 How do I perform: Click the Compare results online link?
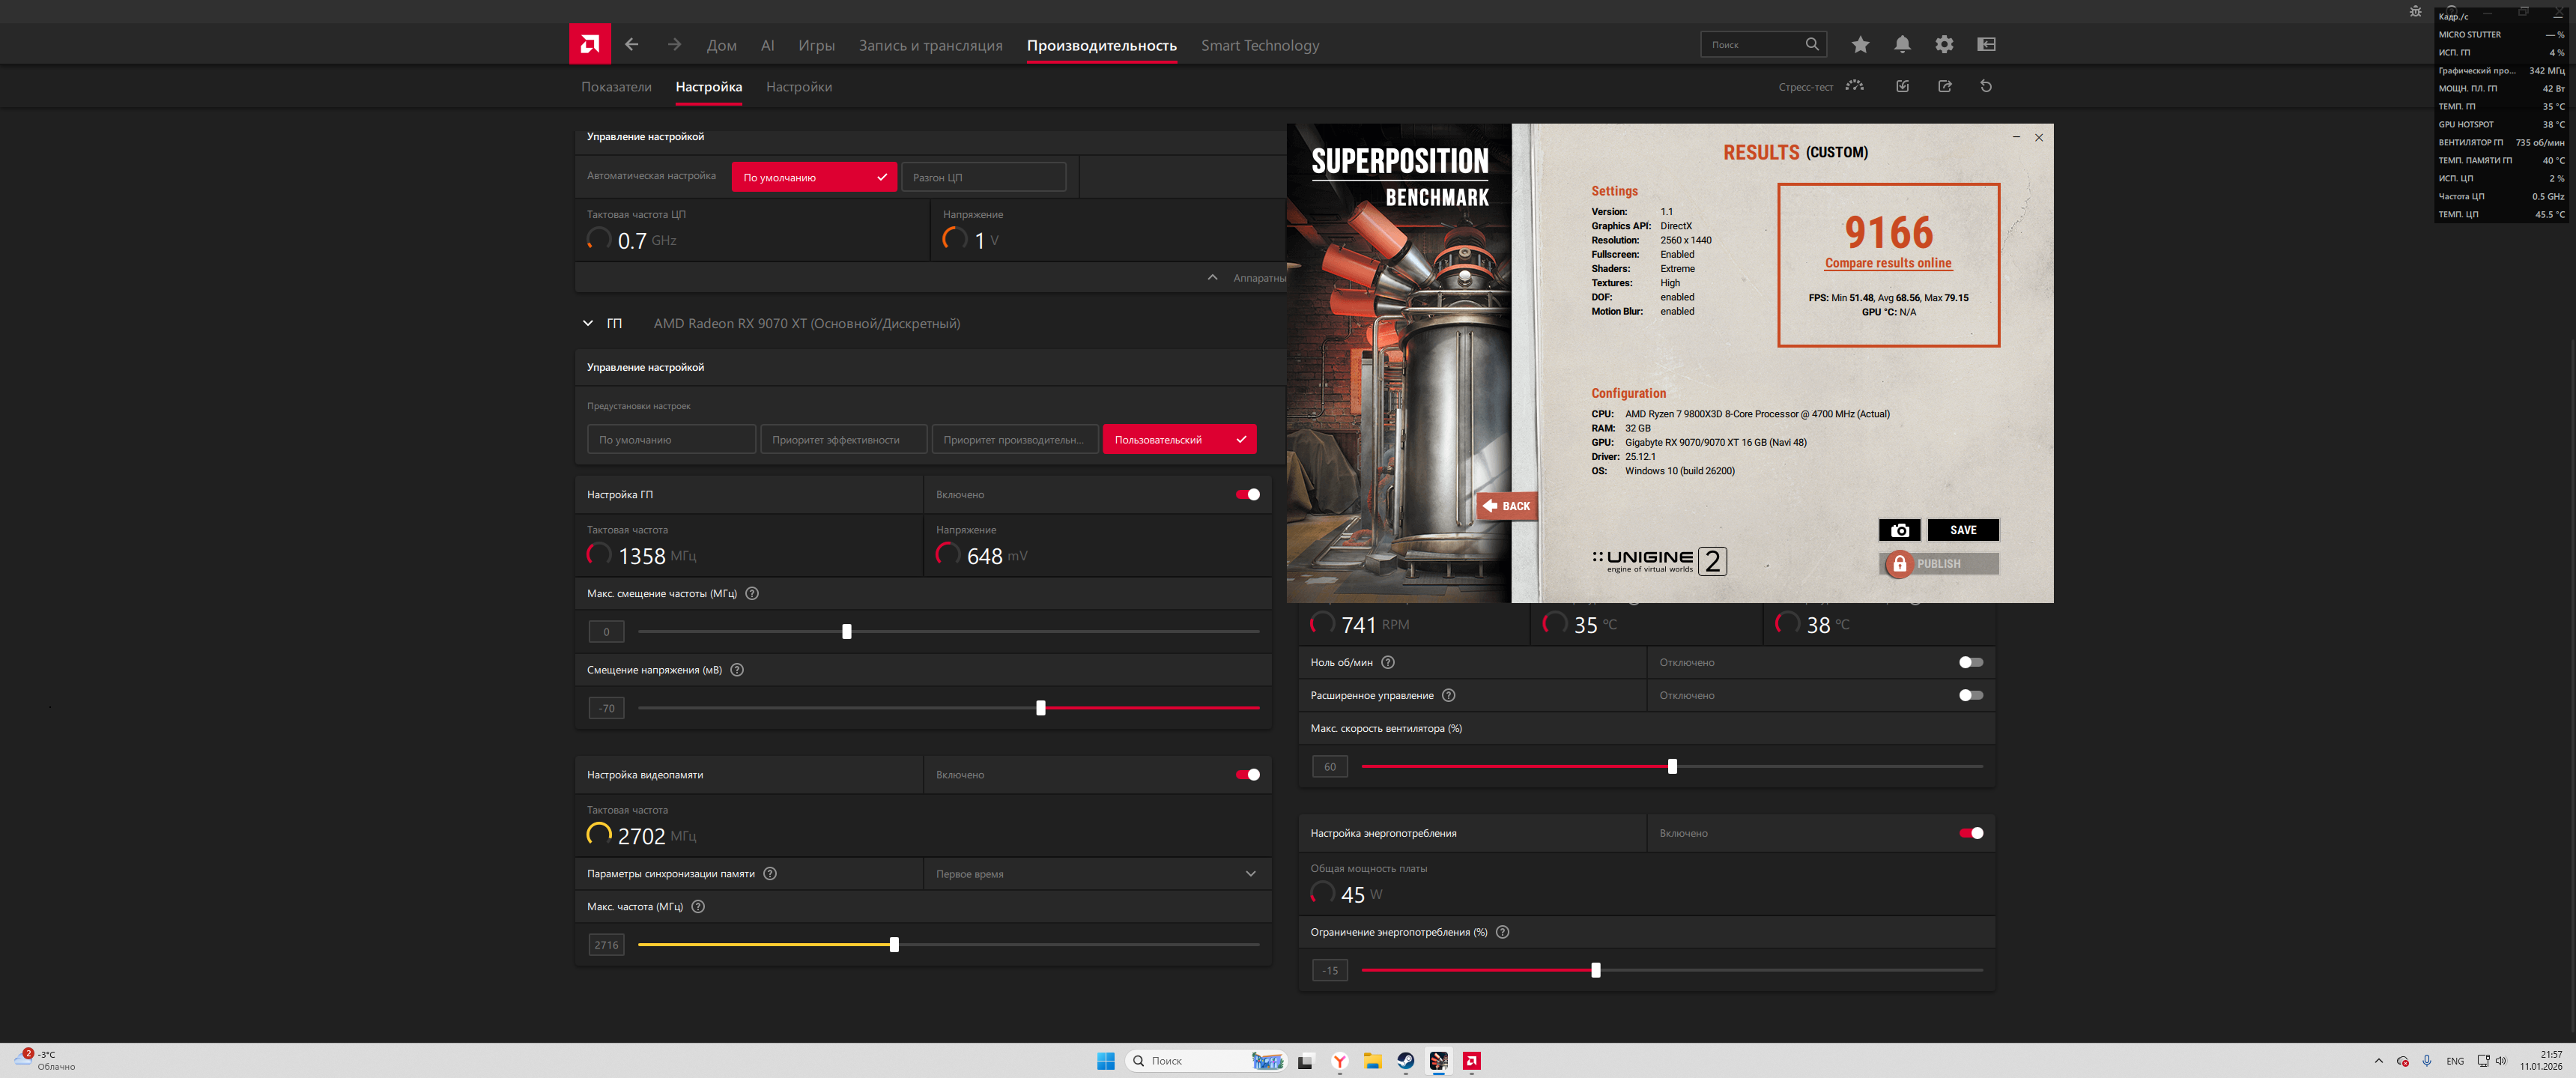(x=1887, y=263)
